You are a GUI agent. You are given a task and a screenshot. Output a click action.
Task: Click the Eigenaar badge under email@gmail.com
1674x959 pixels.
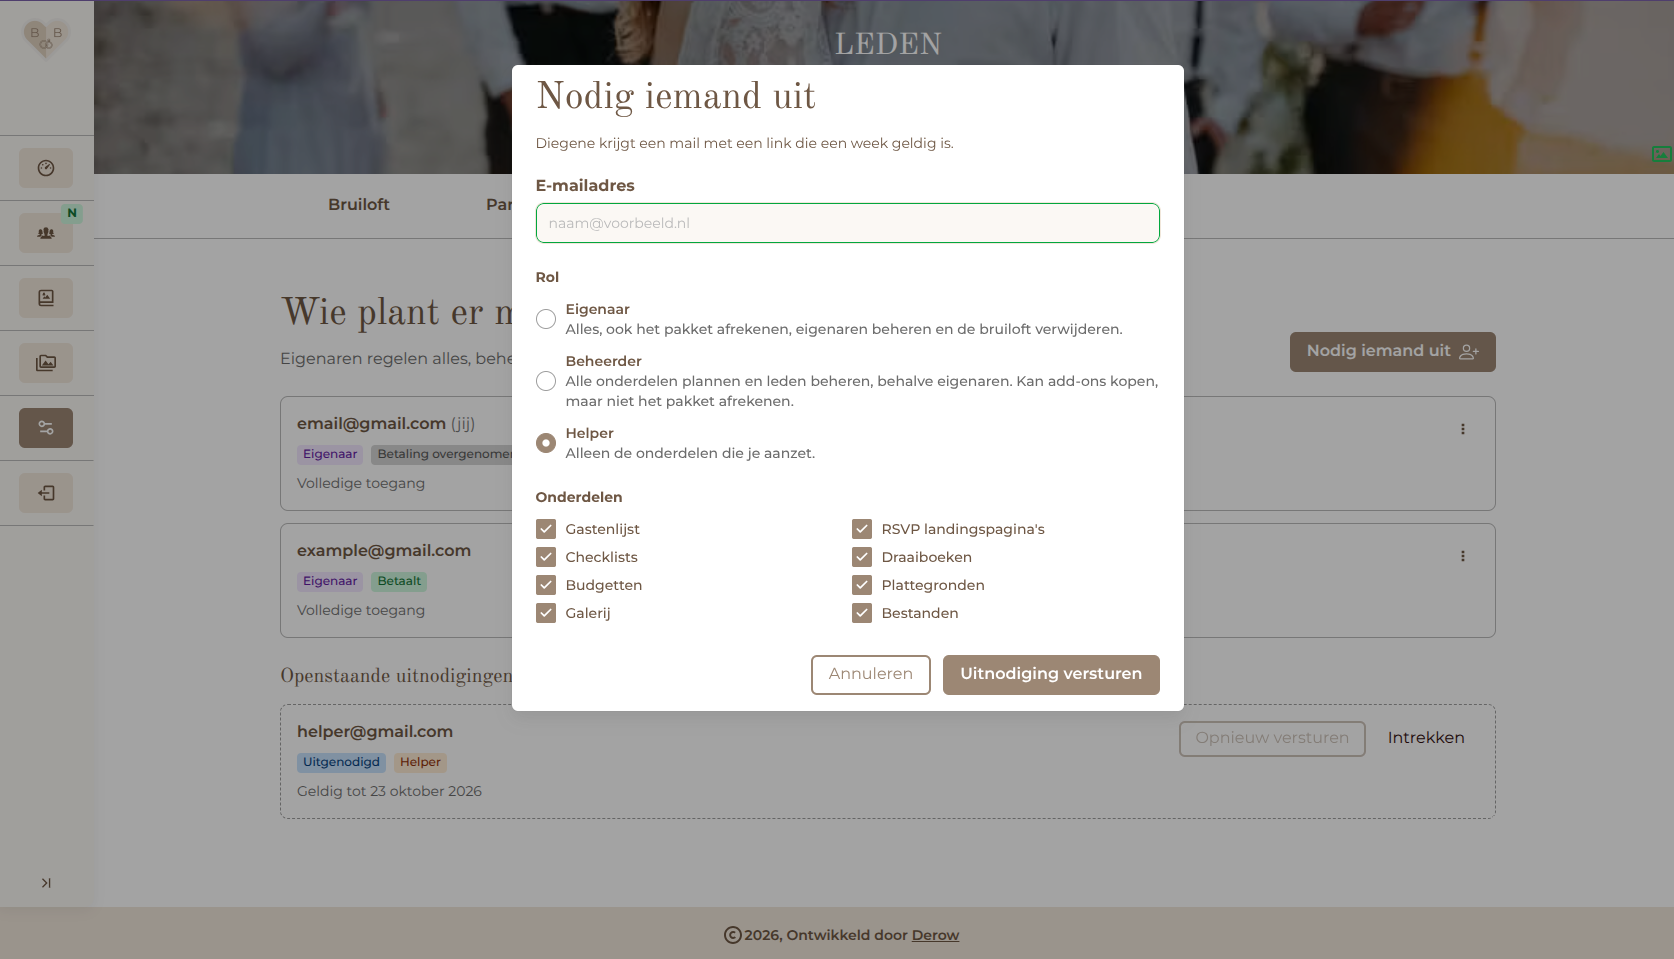pyautogui.click(x=330, y=454)
